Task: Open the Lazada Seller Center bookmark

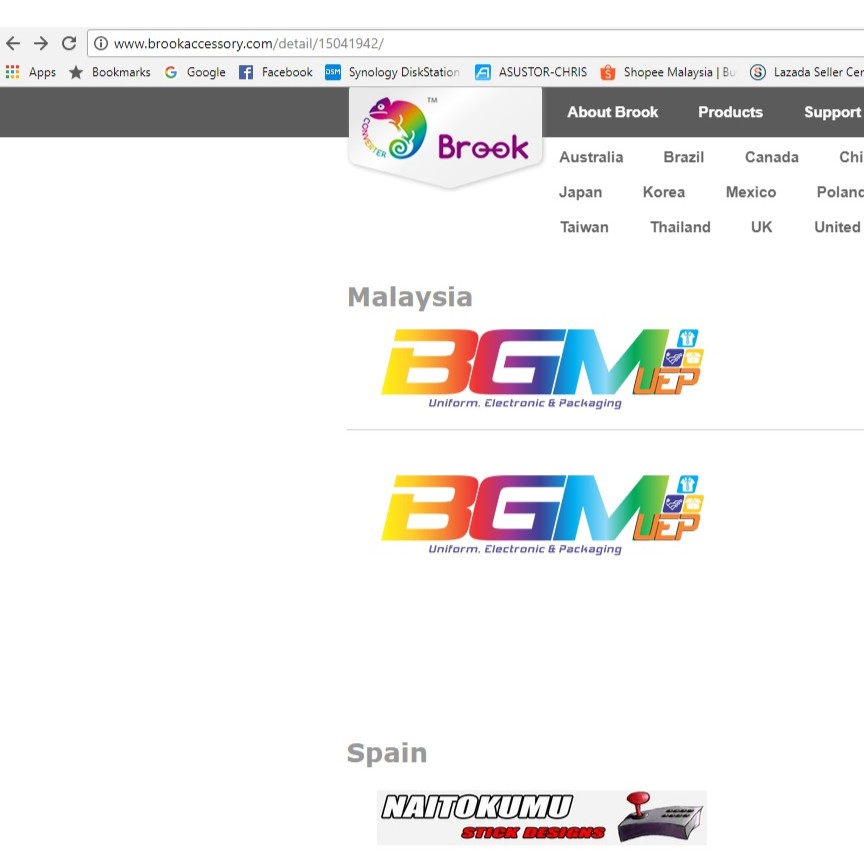Action: [x=806, y=72]
